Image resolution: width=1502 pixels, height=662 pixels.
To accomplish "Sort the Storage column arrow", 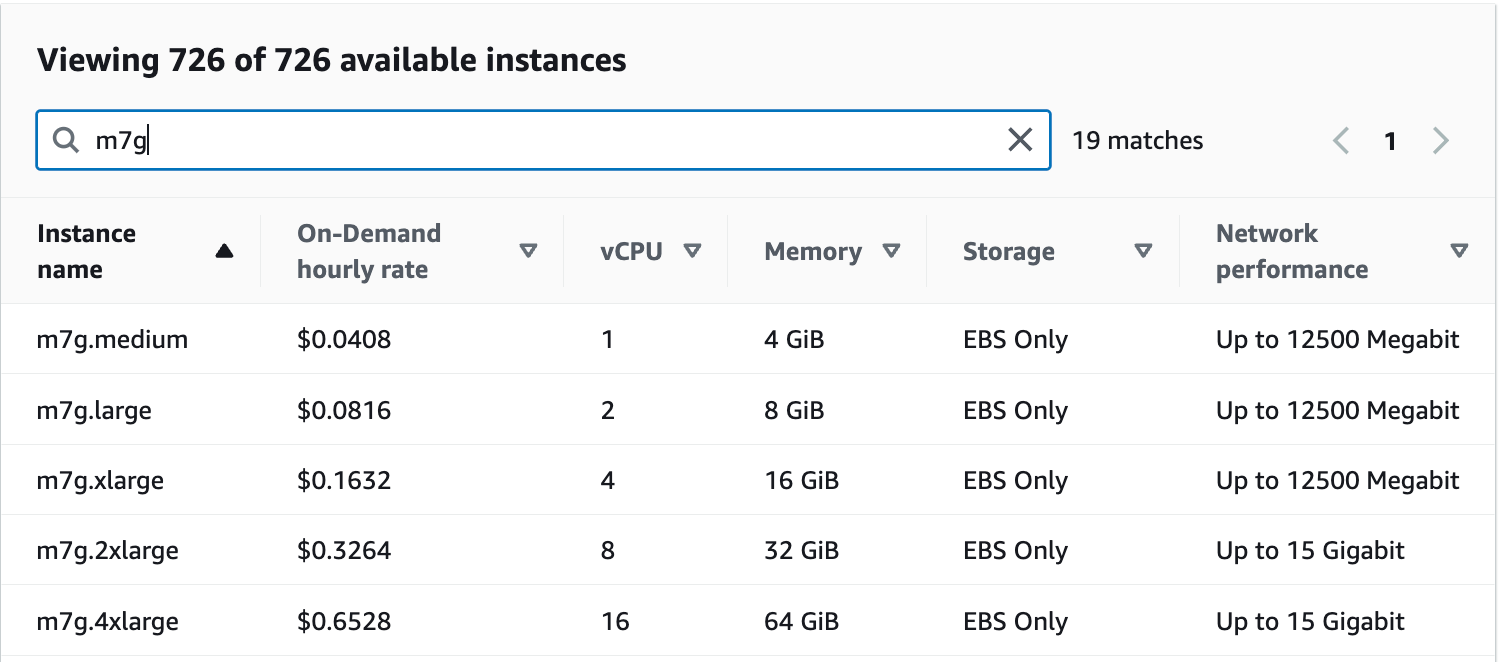I will (x=1144, y=252).
